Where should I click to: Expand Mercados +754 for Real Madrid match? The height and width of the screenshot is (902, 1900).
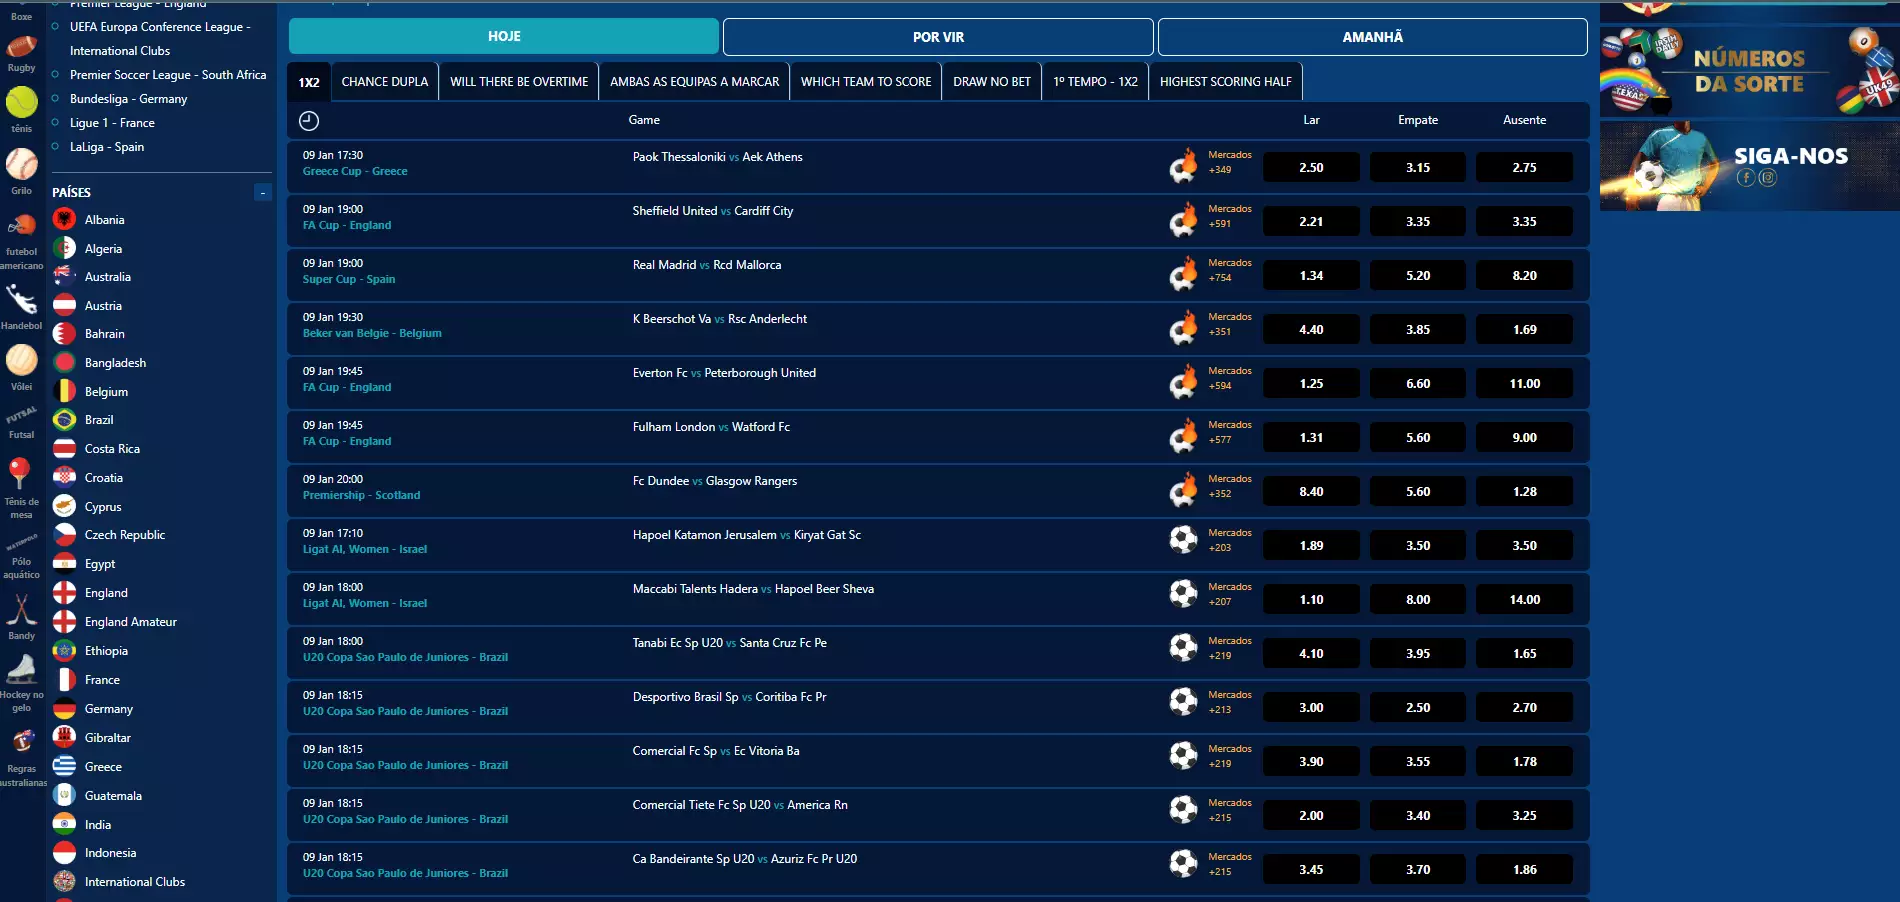tap(1229, 270)
